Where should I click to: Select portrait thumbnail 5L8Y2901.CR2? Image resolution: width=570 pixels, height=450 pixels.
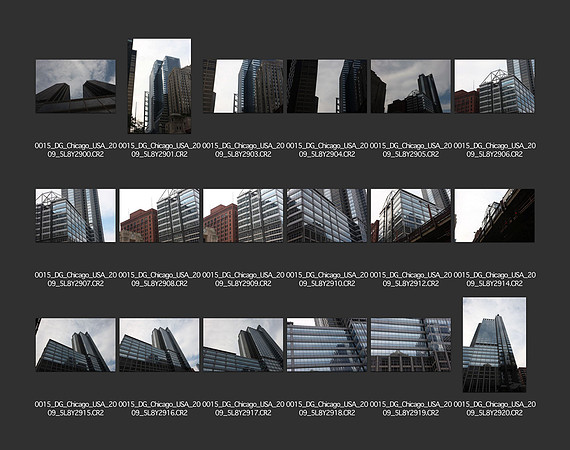coord(160,86)
